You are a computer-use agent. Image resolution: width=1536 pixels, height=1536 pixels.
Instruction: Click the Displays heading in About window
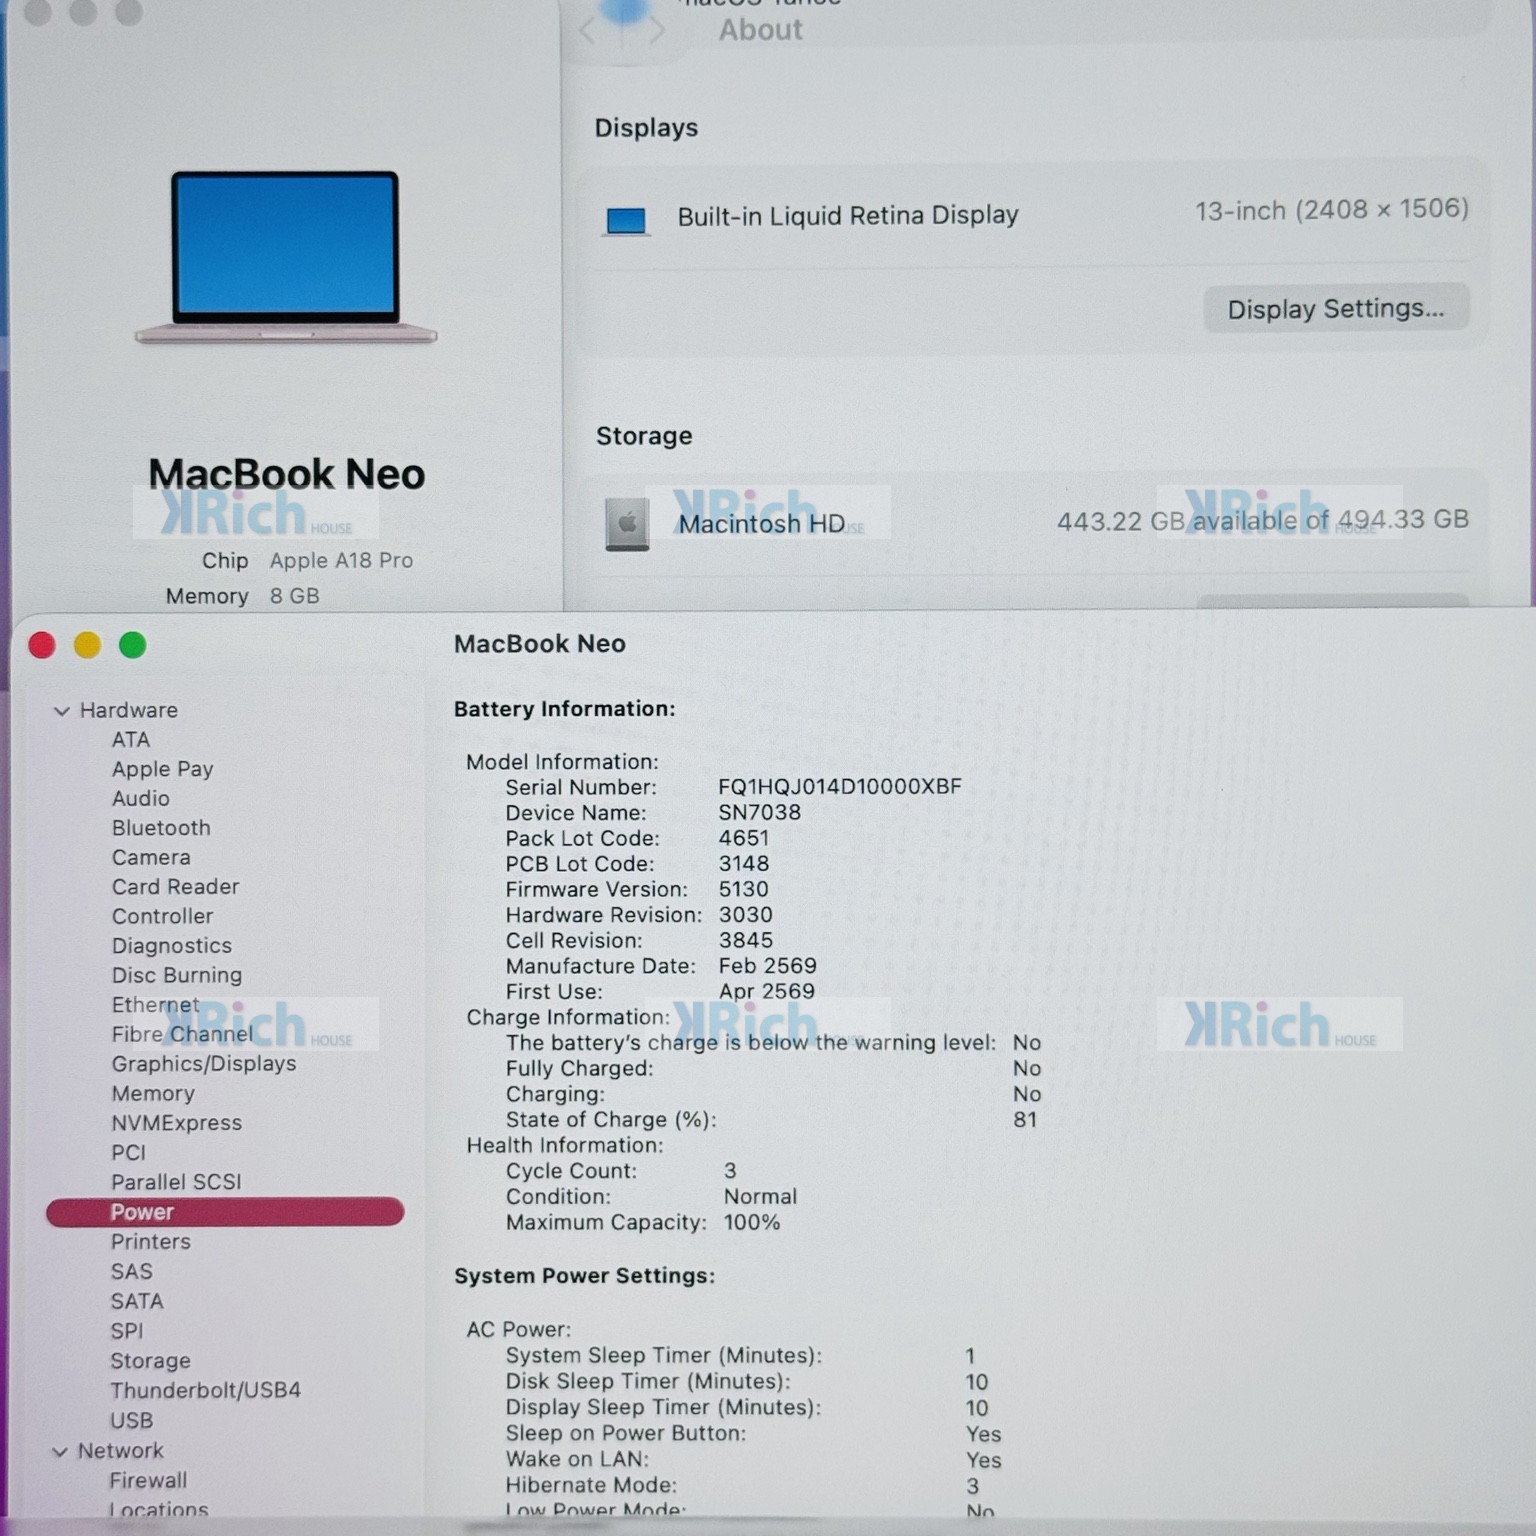point(646,128)
